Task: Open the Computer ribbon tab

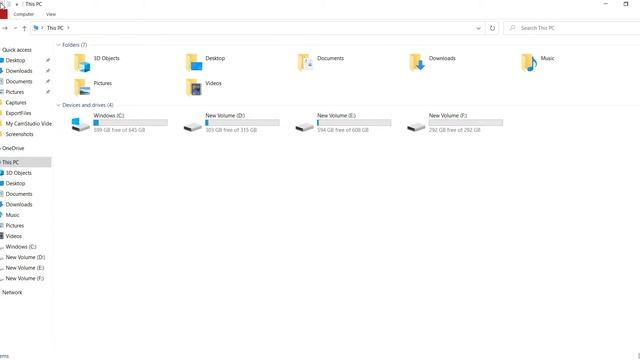Action: (x=24, y=14)
